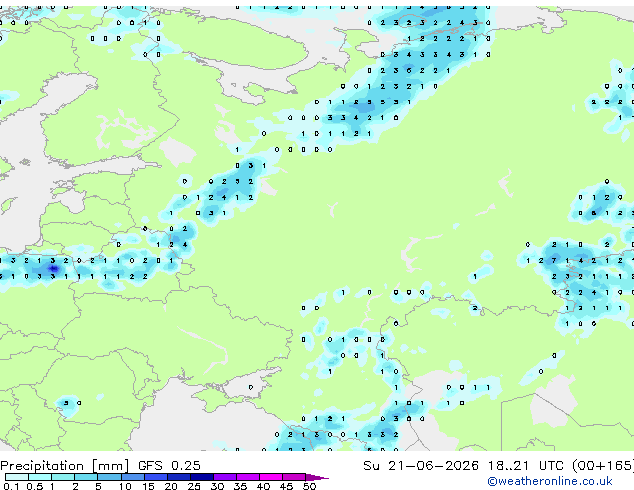This screenshot has width=634, height=490.
Task: Select the 5–10 mm legend color swatch
Action: point(109,477)
